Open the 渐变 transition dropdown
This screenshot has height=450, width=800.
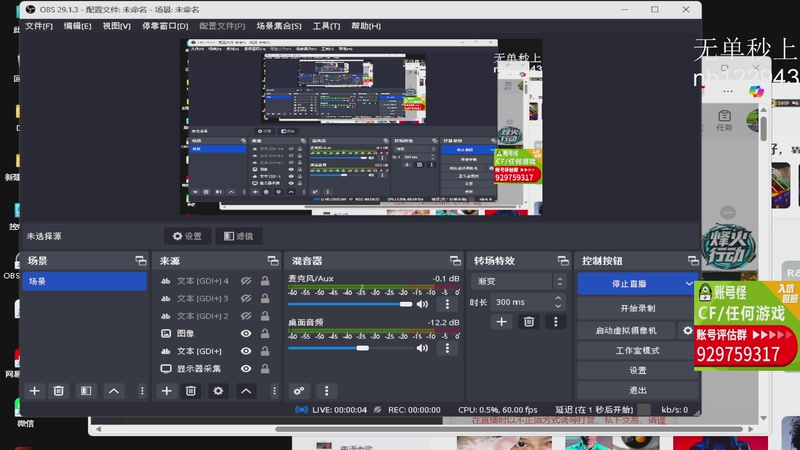click(518, 281)
